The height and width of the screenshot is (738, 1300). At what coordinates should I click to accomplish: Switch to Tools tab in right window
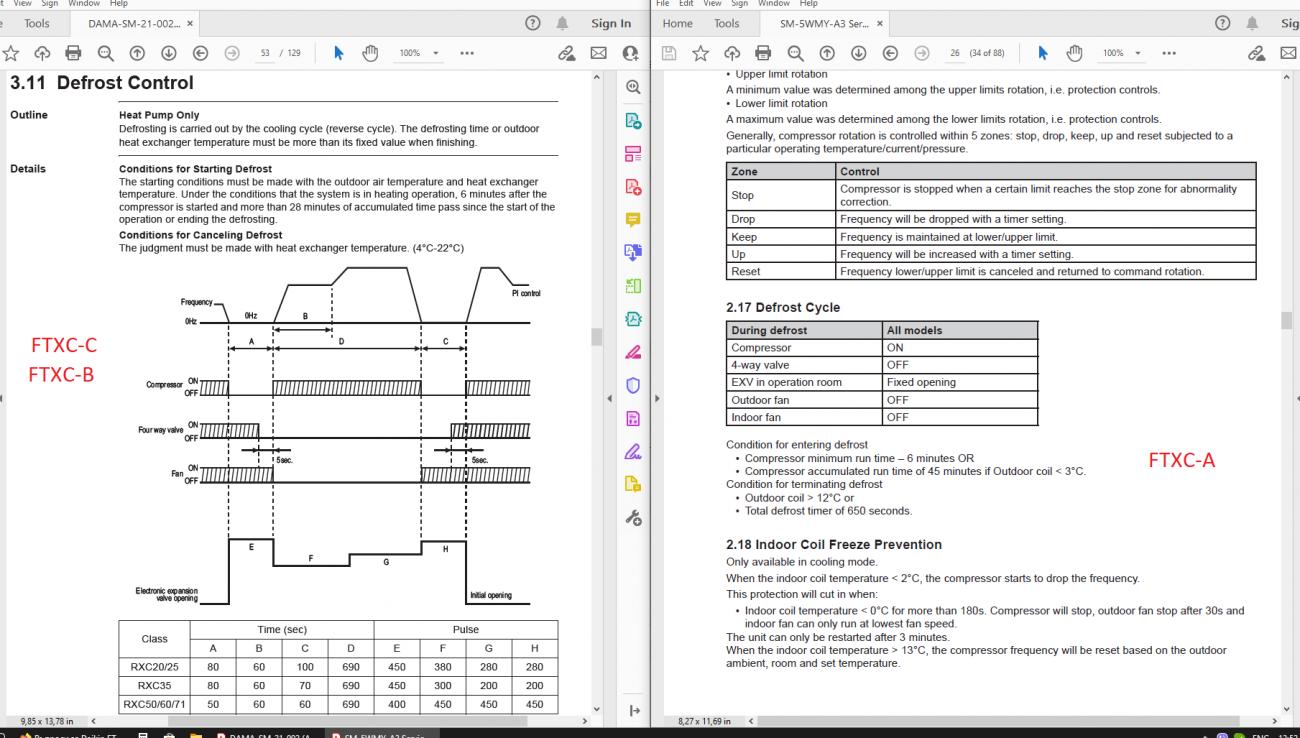726,23
